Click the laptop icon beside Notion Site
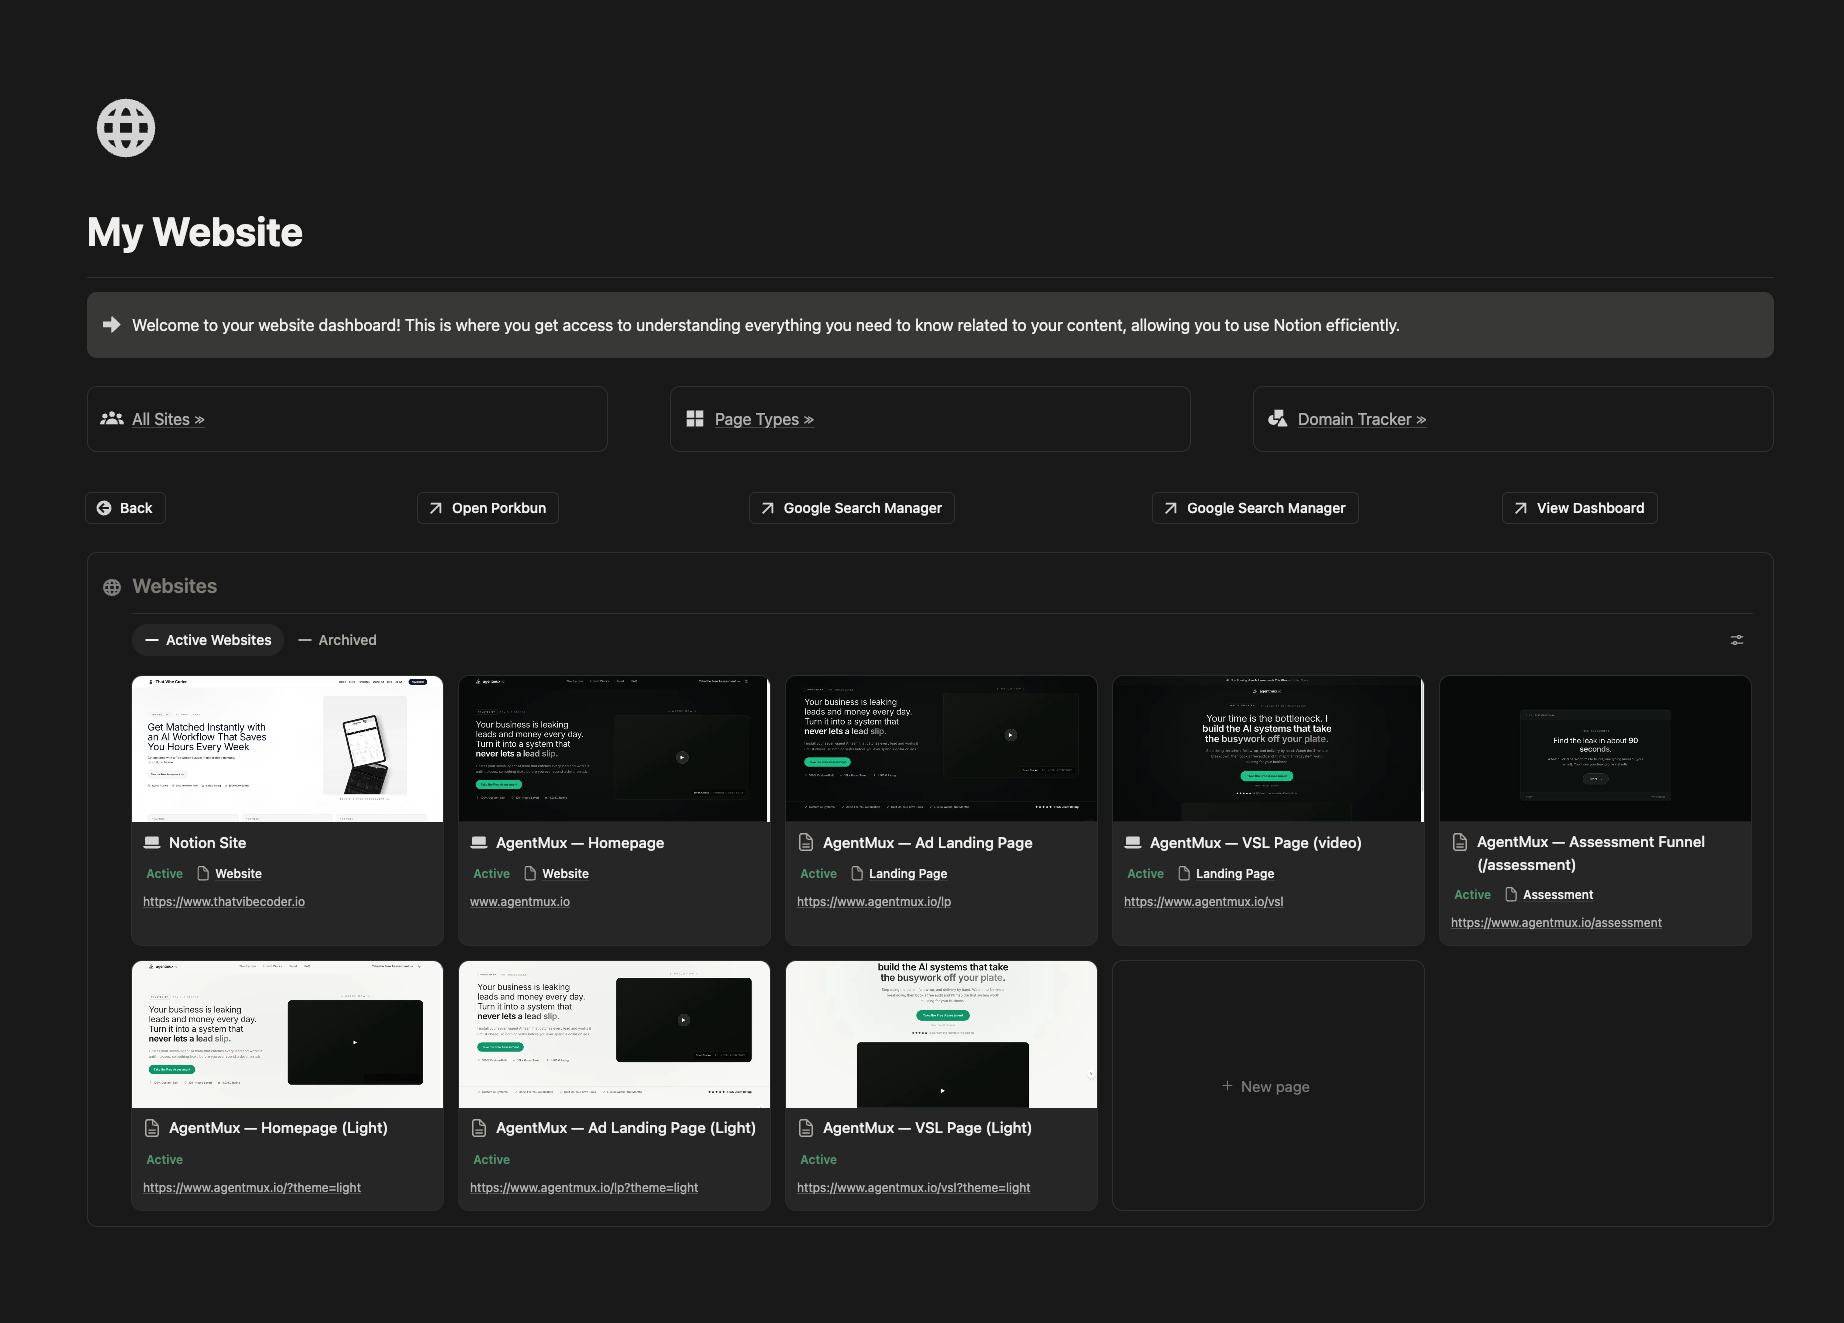Viewport: 1844px width, 1323px height. pos(152,842)
